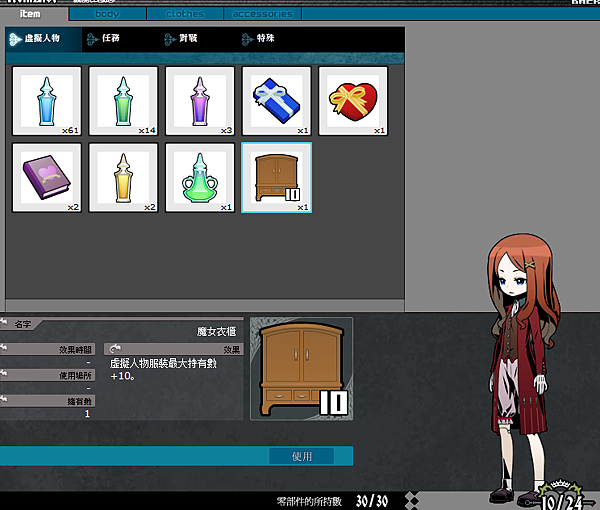
Task: Click the 效果時間 label
Action: (x=75, y=350)
